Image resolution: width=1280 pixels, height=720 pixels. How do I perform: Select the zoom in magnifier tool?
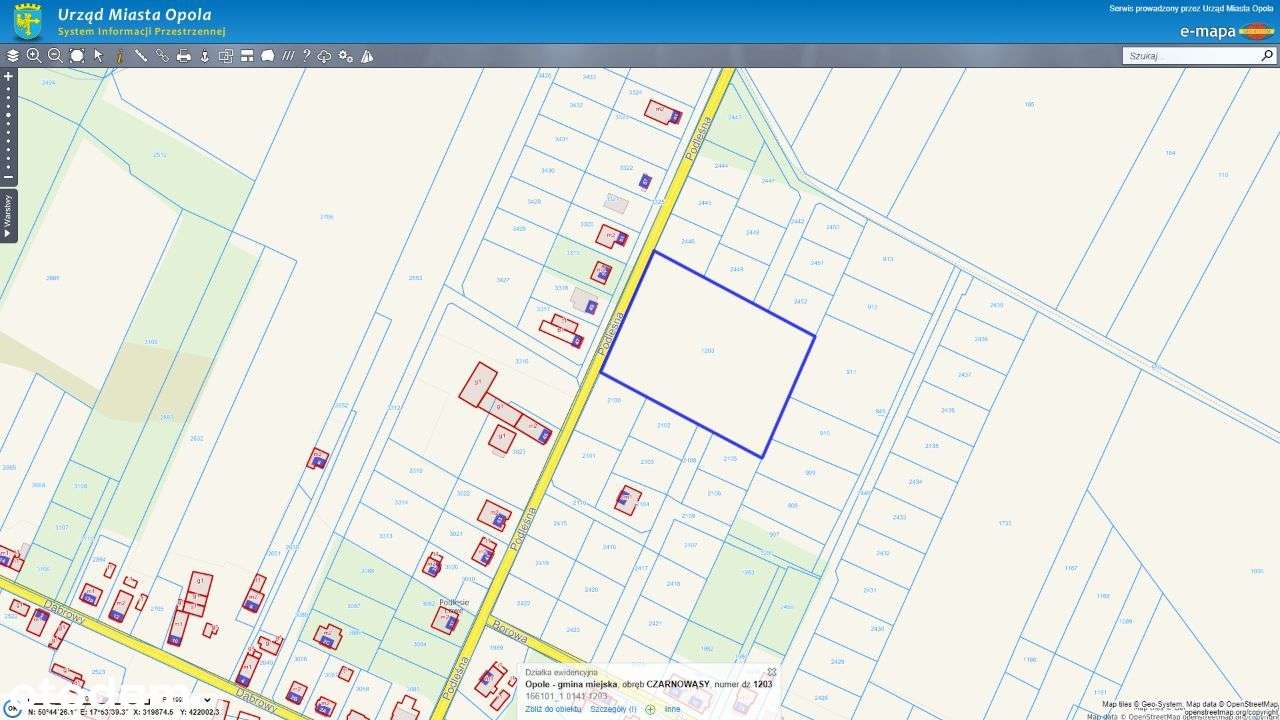[x=34, y=56]
